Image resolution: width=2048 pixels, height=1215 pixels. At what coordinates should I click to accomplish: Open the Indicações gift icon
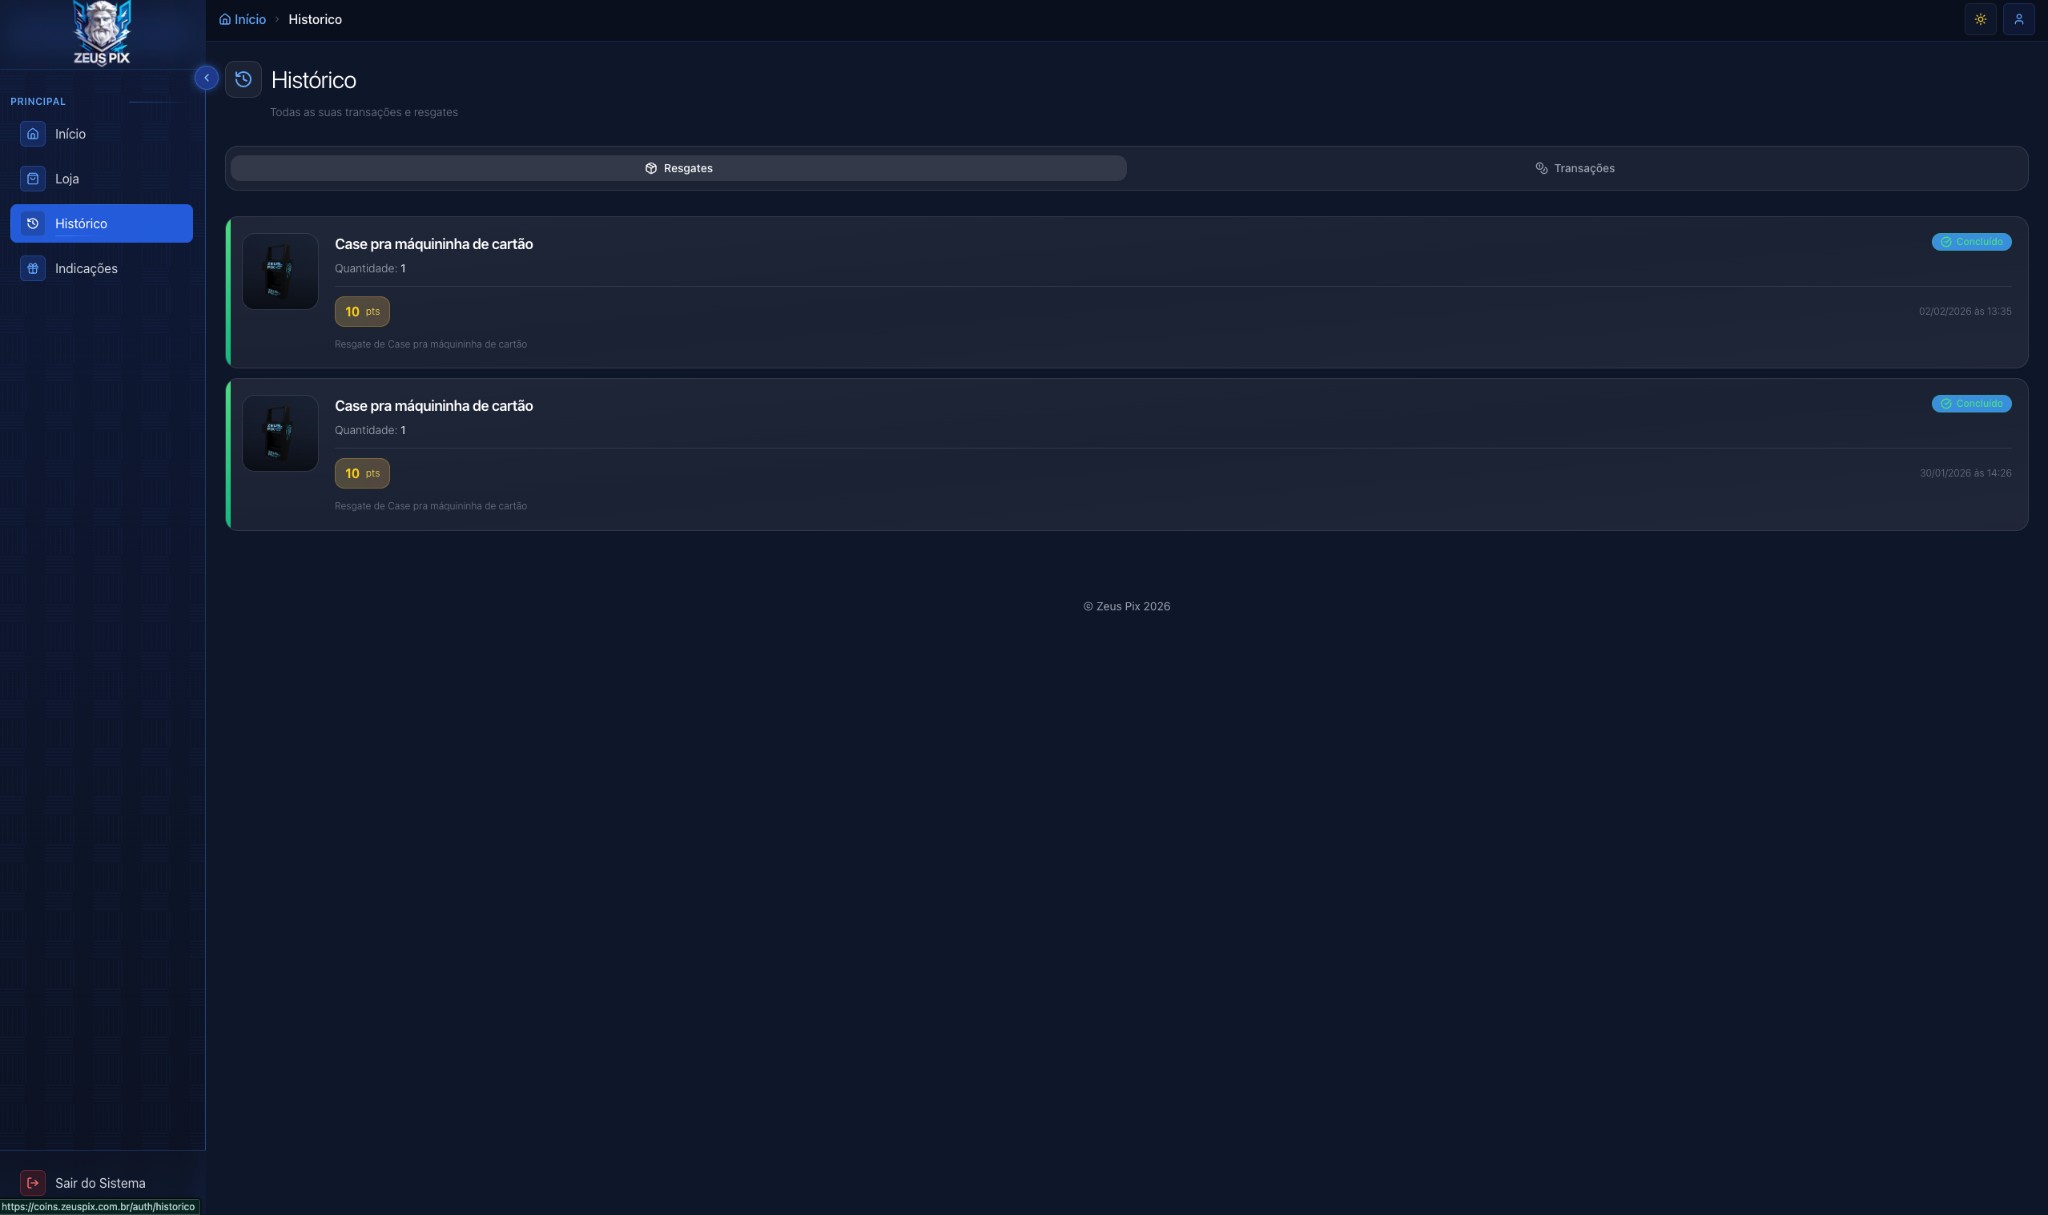tap(33, 269)
